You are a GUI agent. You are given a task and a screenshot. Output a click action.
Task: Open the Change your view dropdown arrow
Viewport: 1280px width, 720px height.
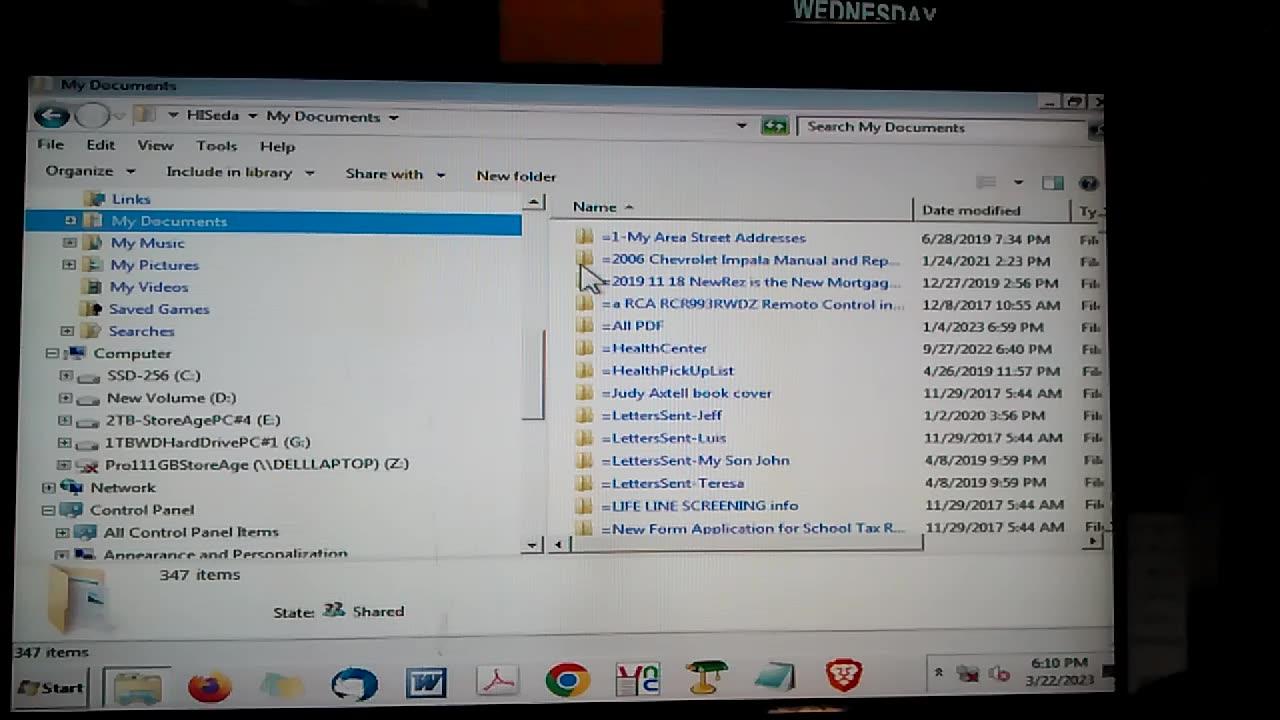[1019, 183]
